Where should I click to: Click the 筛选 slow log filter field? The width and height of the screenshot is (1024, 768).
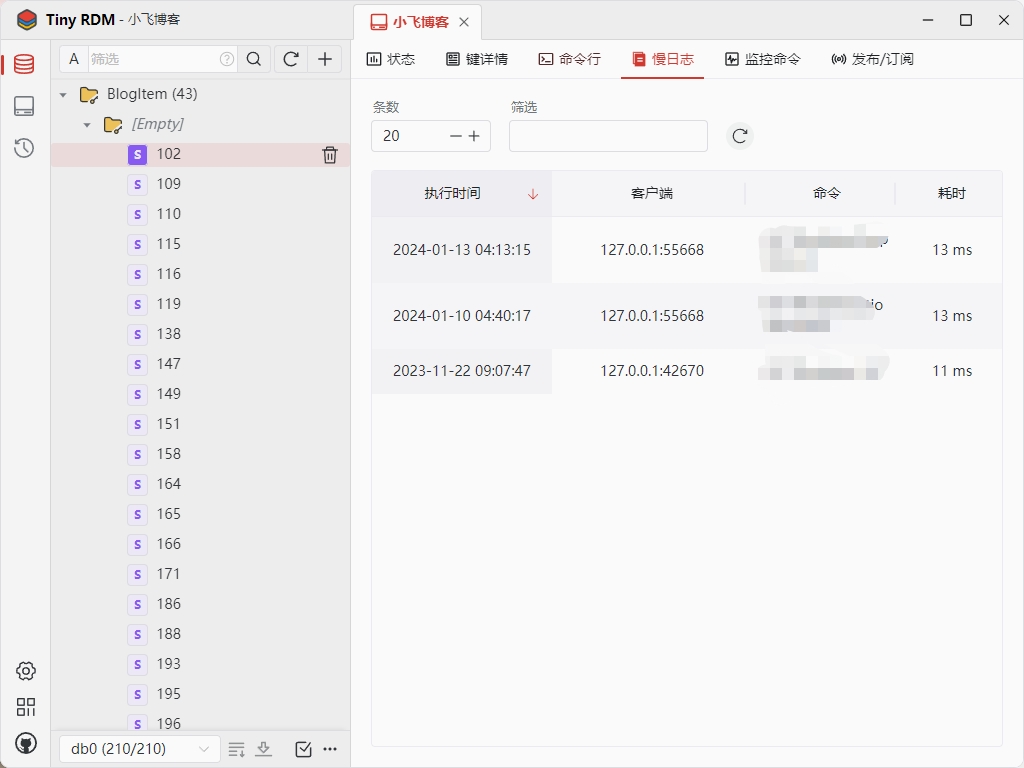tap(608, 136)
